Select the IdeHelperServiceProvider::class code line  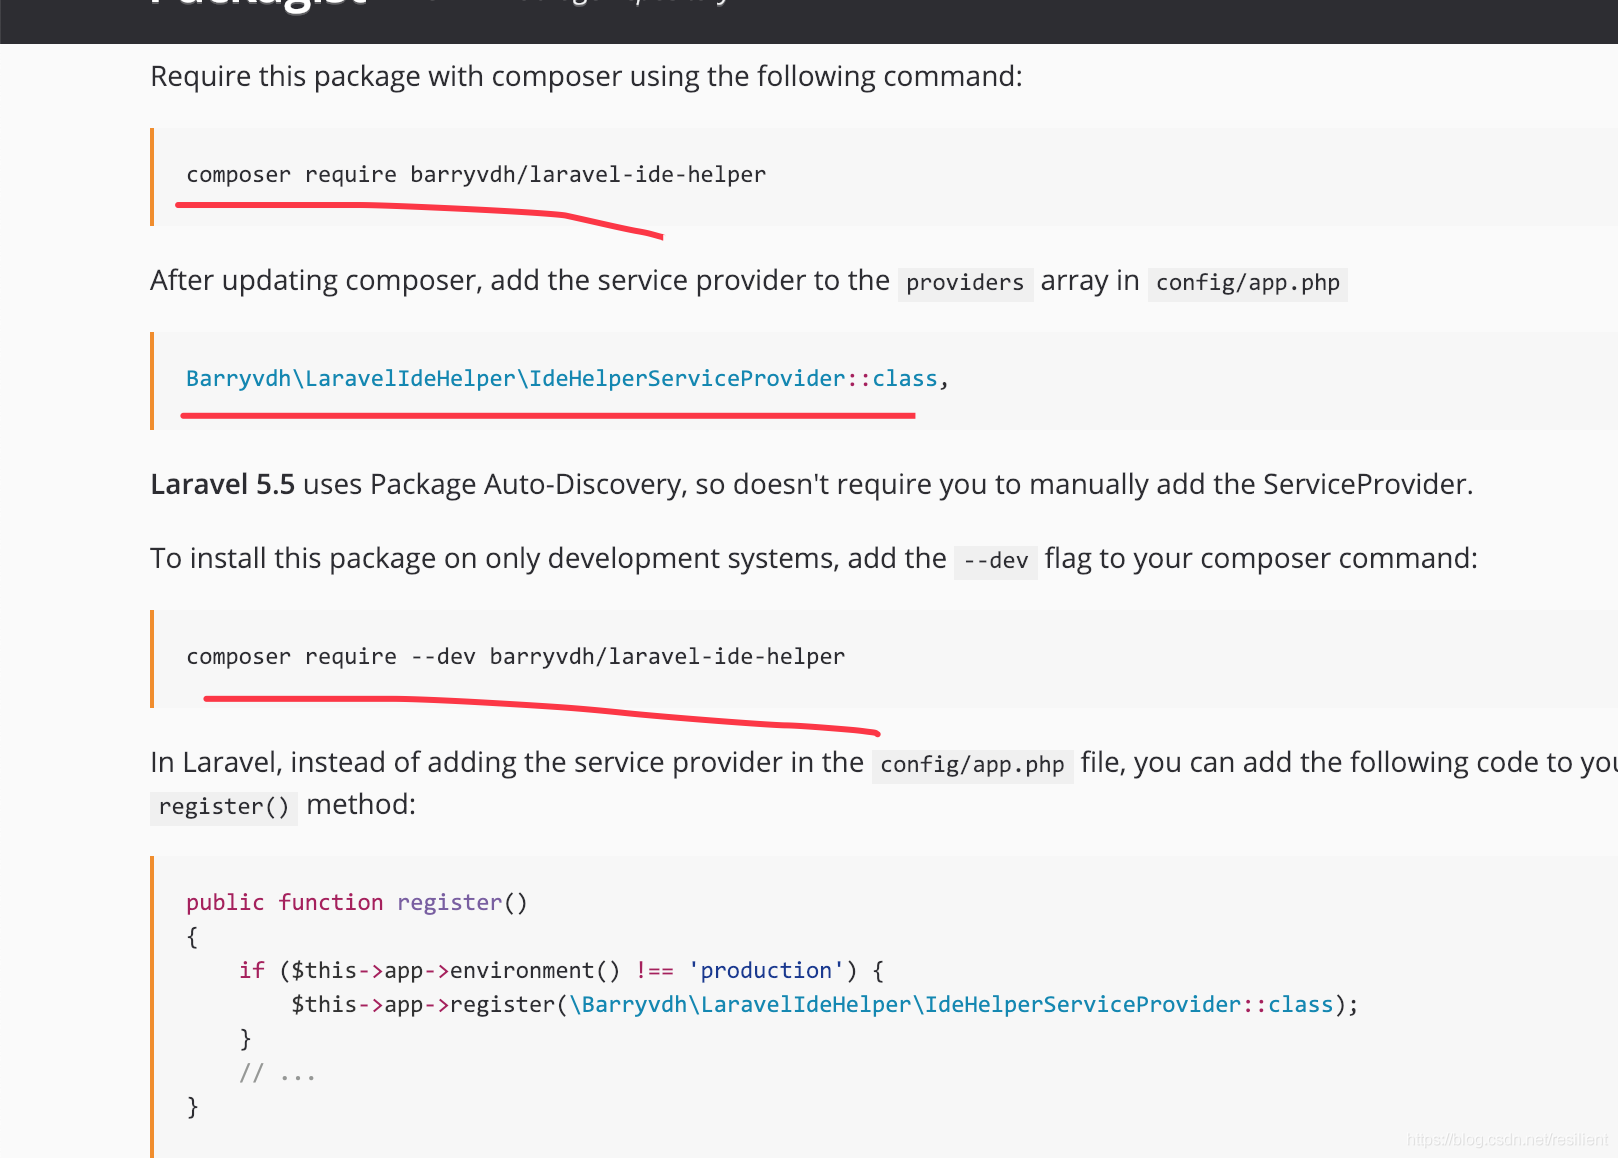click(567, 379)
